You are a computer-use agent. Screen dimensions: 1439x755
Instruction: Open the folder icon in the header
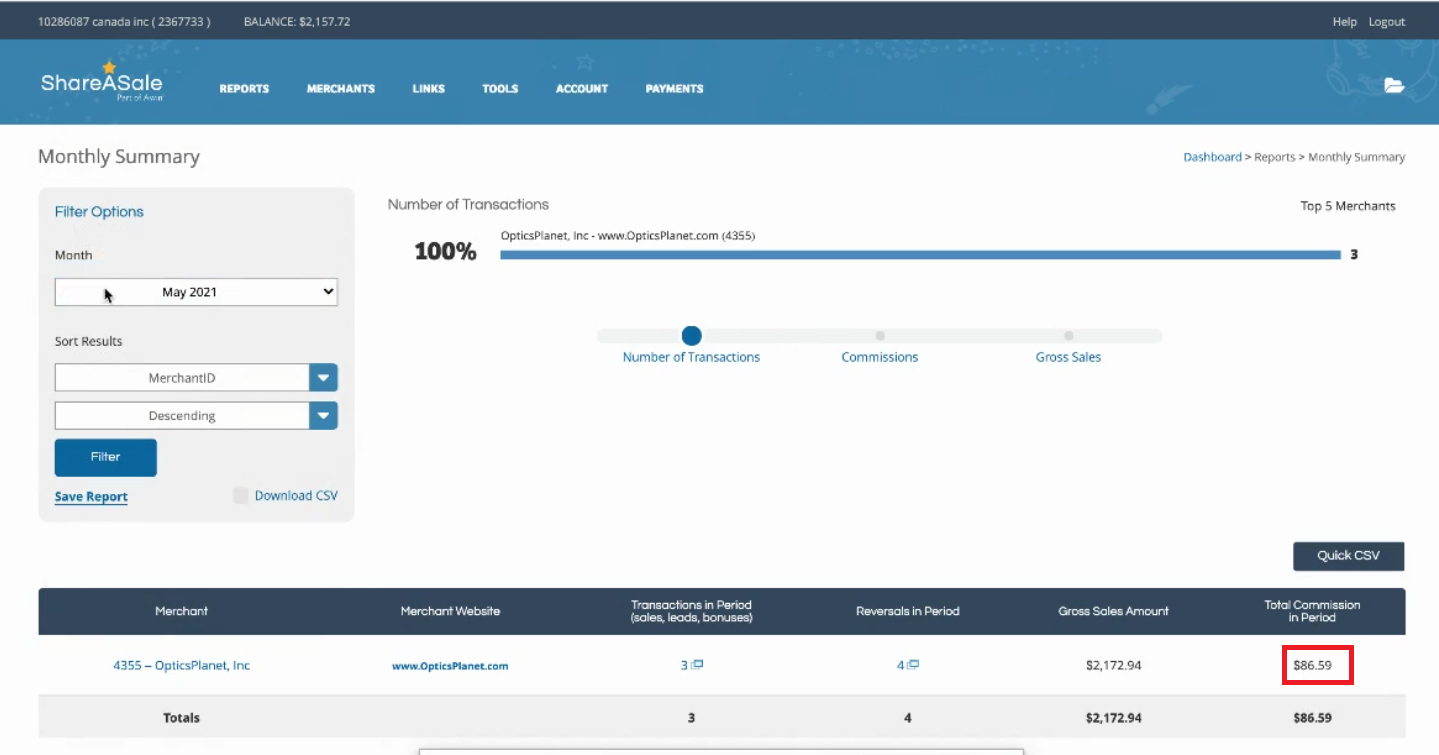[x=1394, y=86]
